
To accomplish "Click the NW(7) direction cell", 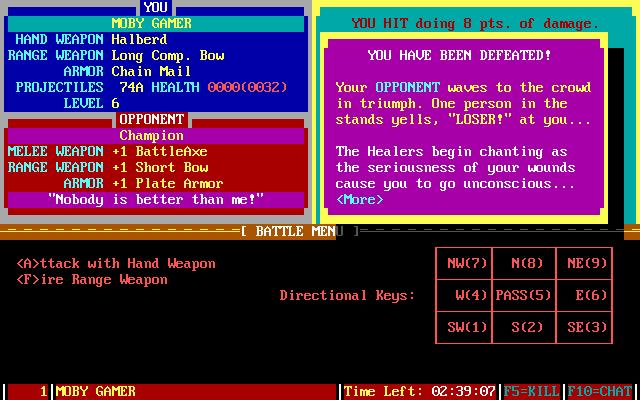I will tap(464, 263).
